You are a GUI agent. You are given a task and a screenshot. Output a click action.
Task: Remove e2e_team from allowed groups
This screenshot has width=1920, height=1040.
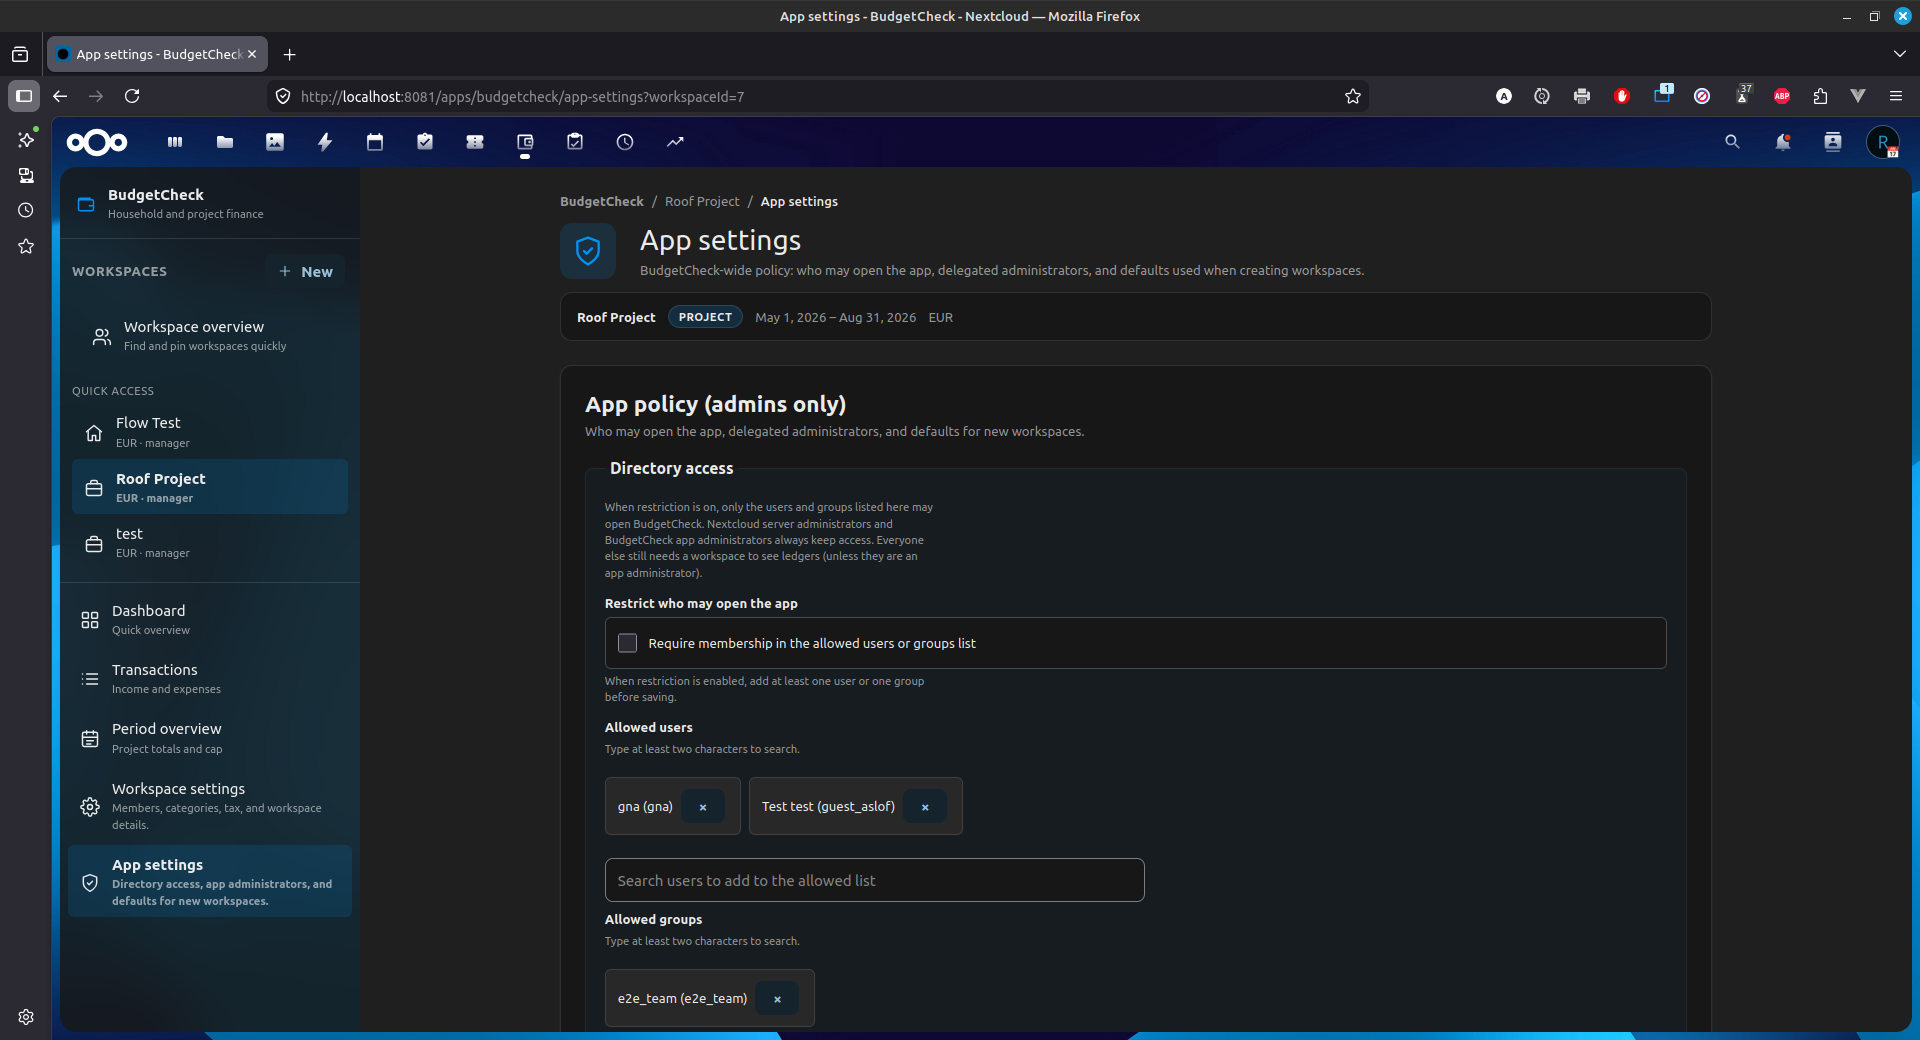click(x=777, y=998)
